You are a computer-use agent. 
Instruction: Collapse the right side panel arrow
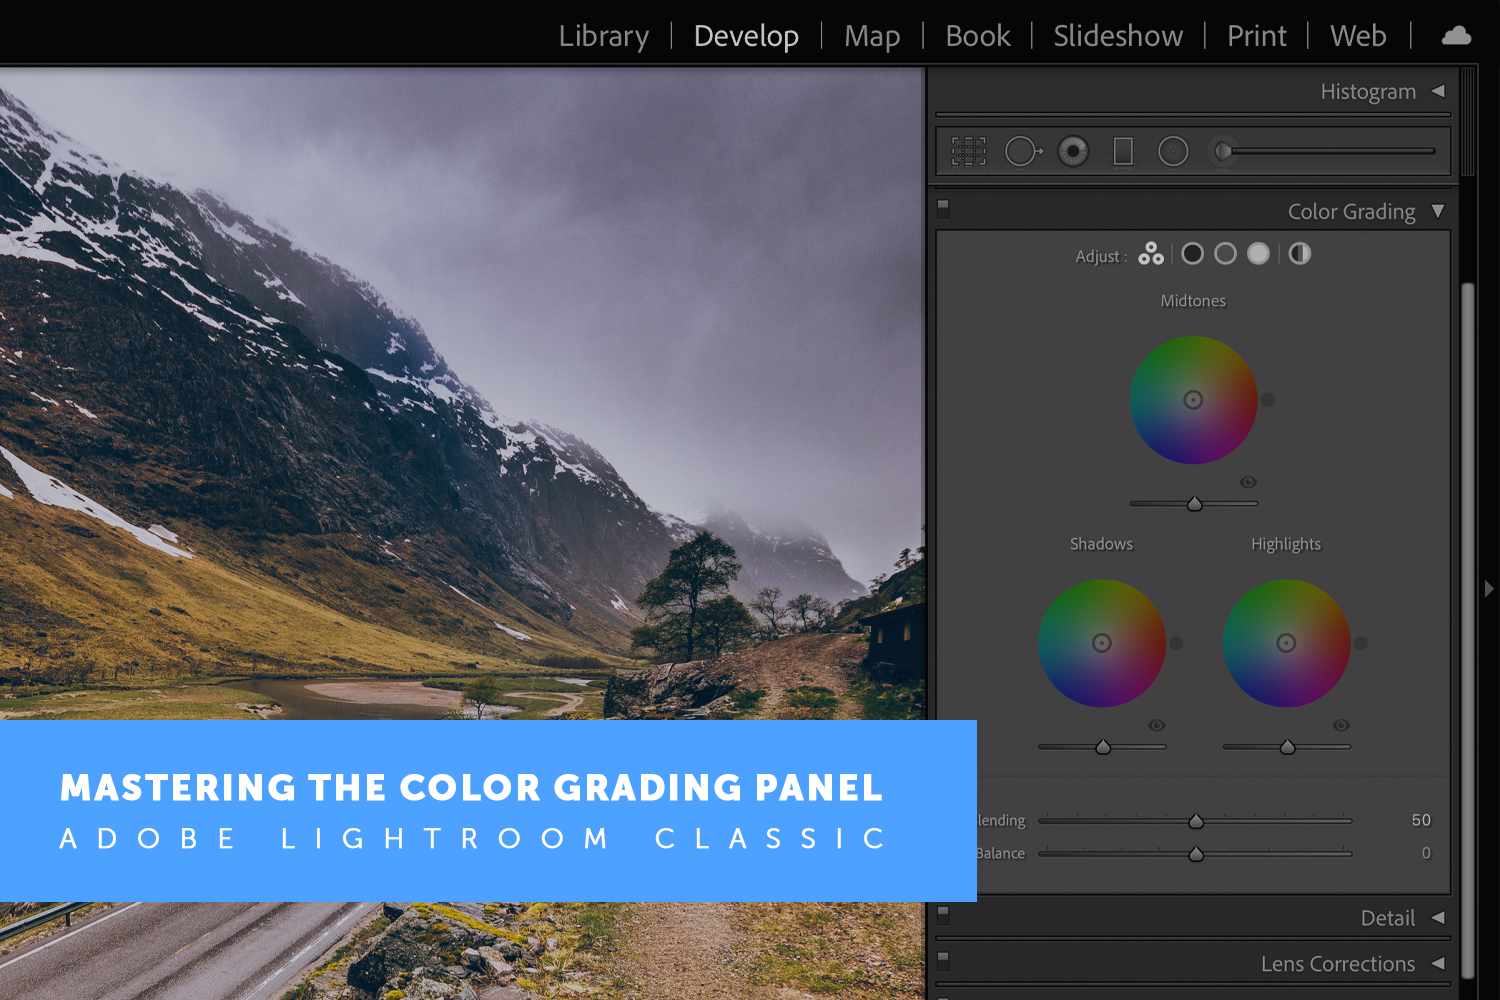tap(1489, 589)
